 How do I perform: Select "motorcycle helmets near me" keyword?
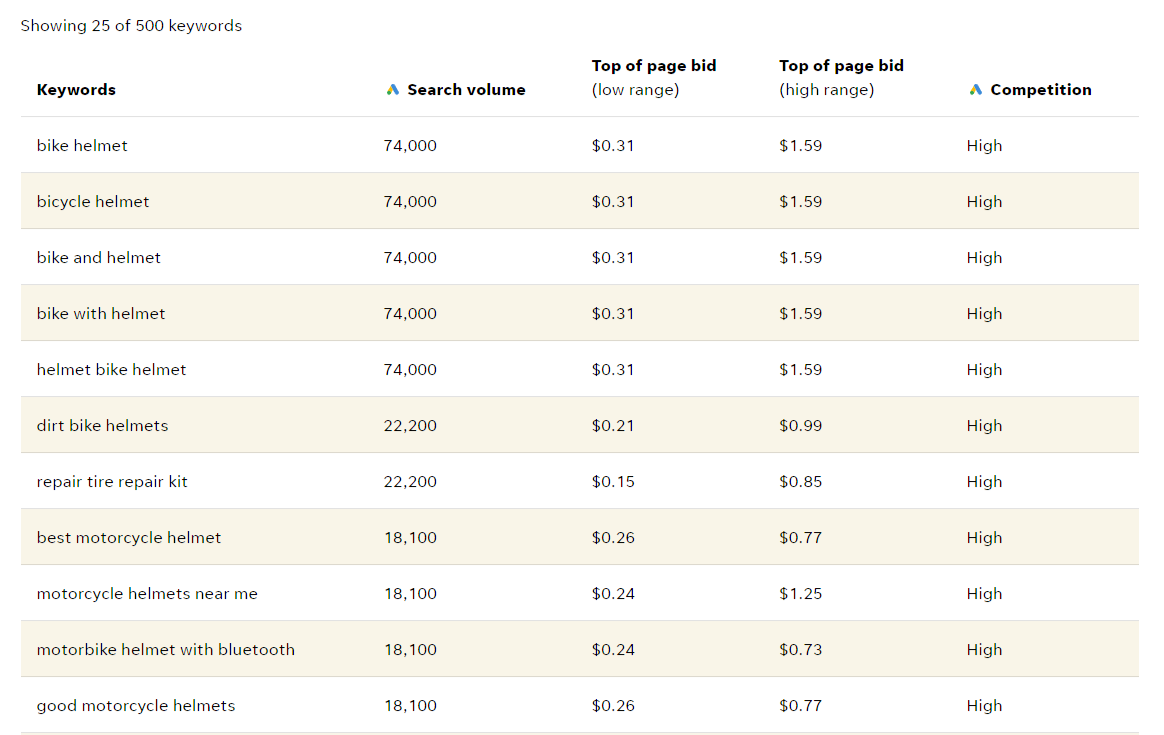(x=147, y=594)
